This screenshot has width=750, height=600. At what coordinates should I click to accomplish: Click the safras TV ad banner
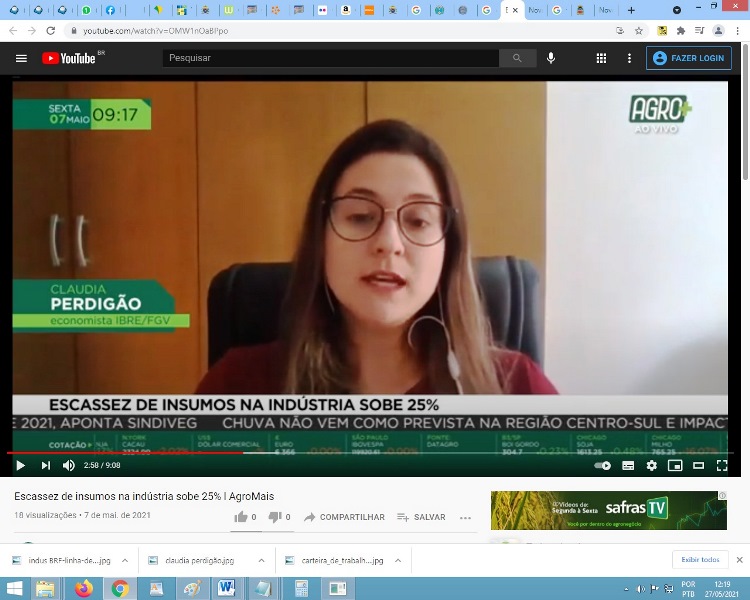(608, 510)
